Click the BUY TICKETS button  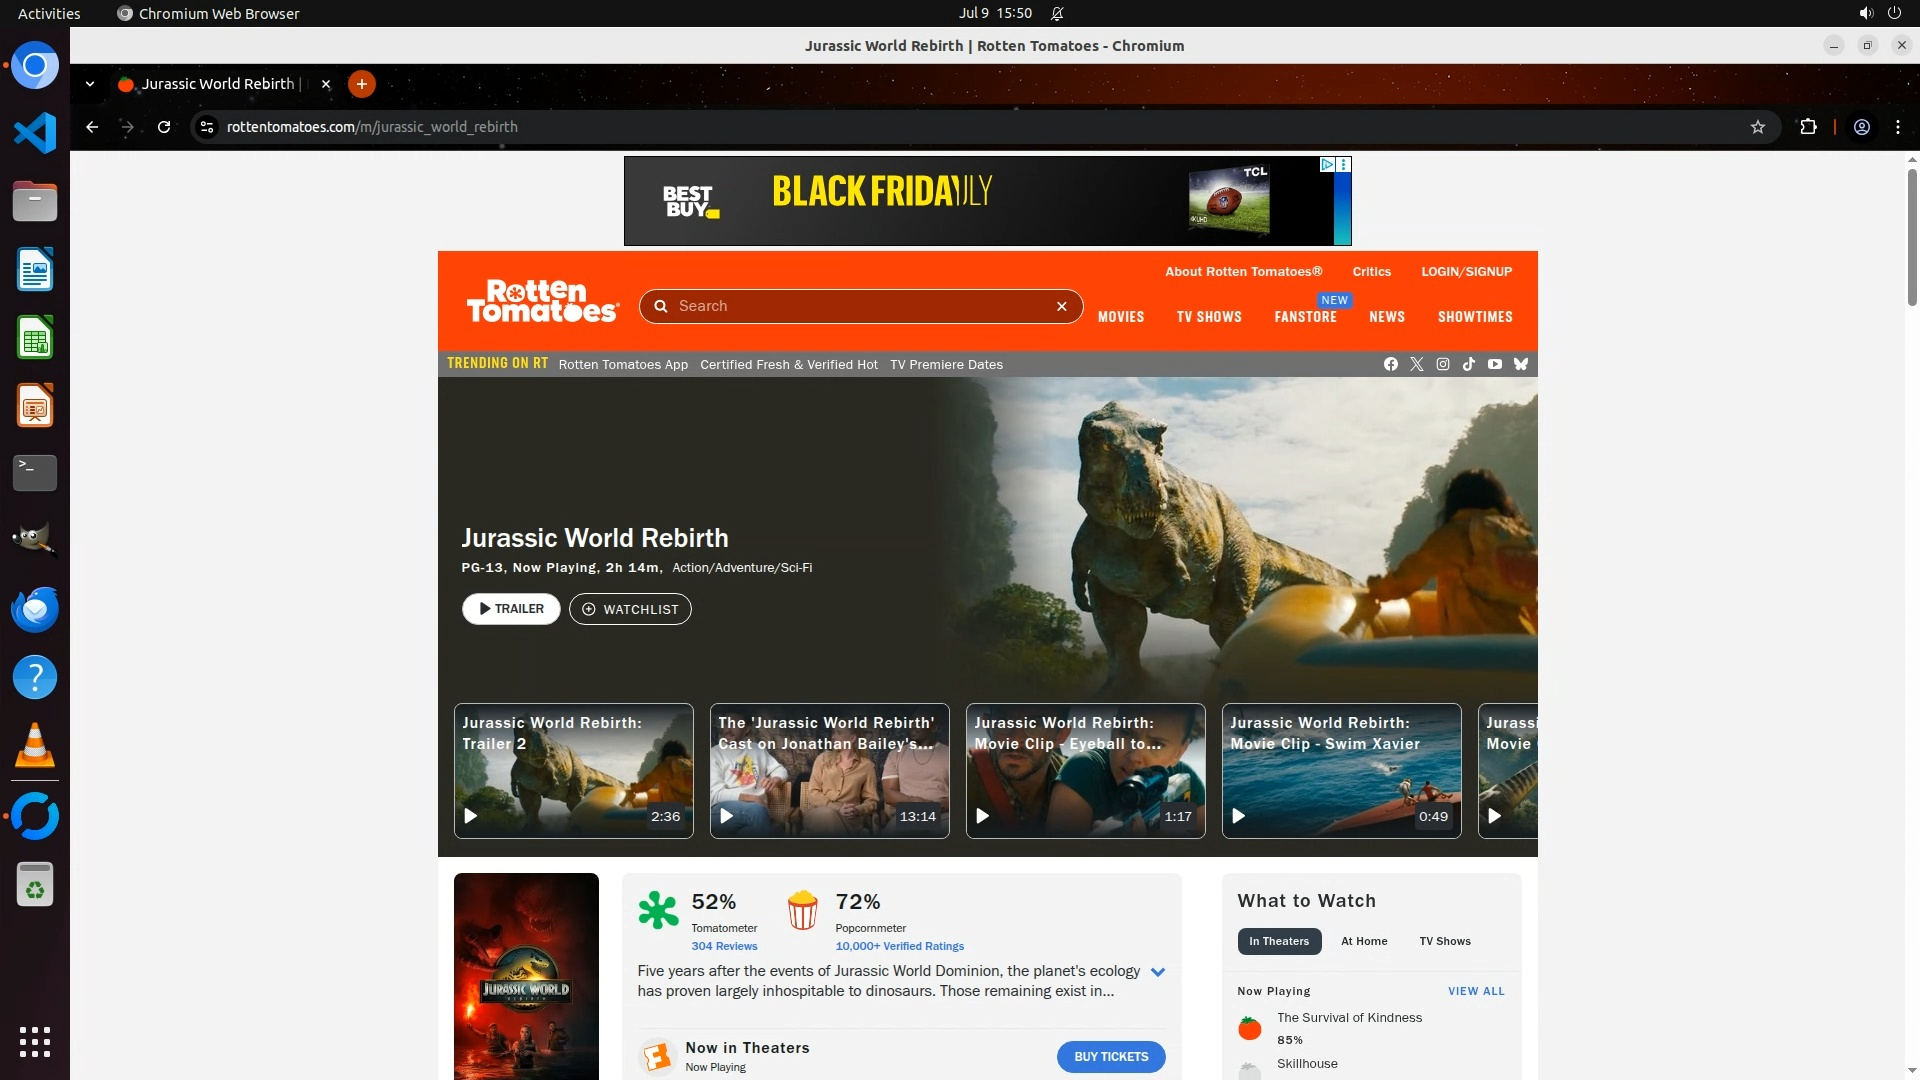pos(1110,1057)
